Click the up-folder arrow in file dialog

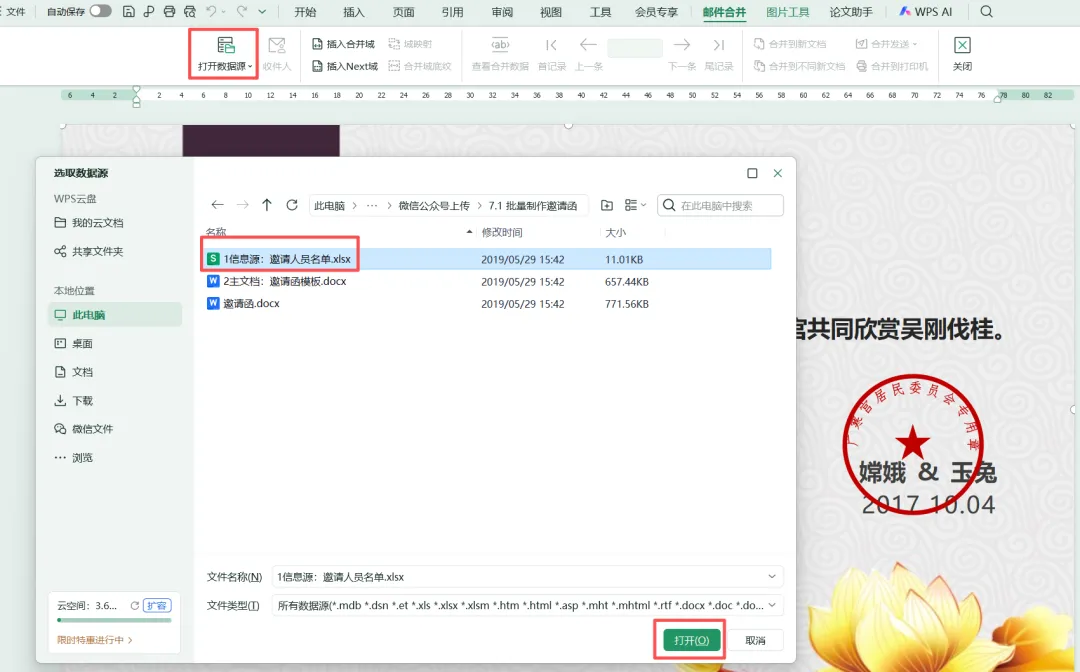267,205
